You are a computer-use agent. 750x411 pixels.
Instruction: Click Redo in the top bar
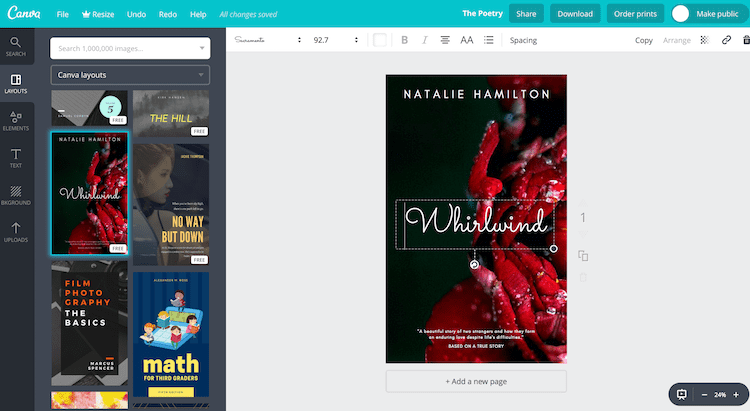click(x=168, y=14)
